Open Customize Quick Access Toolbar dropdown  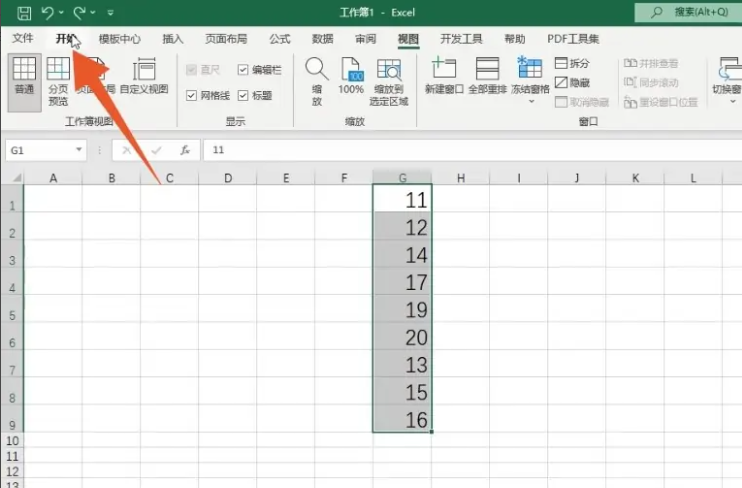[x=110, y=13]
